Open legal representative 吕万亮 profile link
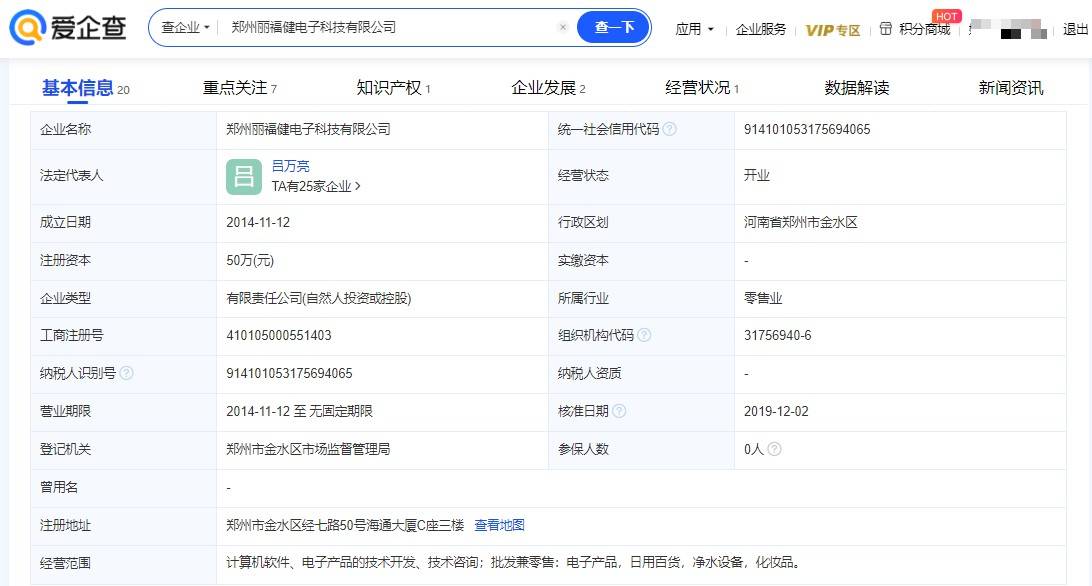 pos(291,166)
